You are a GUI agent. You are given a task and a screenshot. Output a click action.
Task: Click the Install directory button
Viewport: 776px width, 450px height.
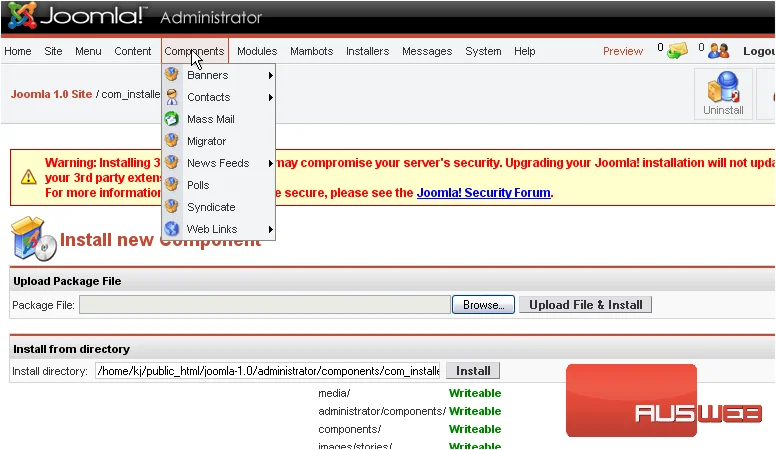473,371
